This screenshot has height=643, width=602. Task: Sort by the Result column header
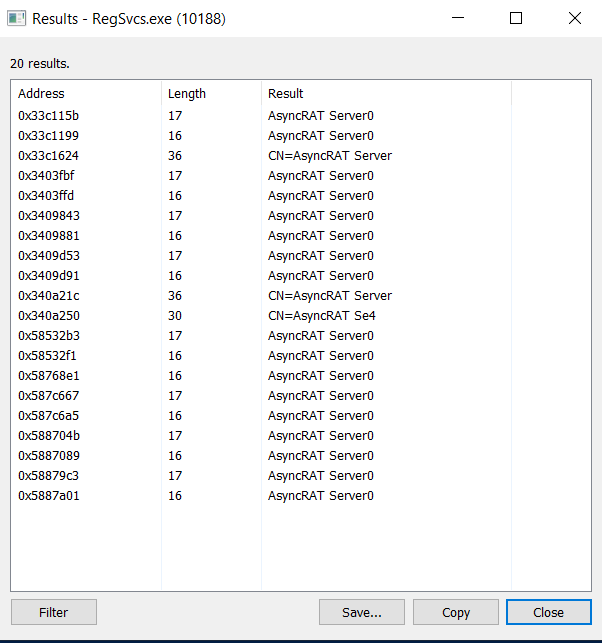(x=385, y=94)
